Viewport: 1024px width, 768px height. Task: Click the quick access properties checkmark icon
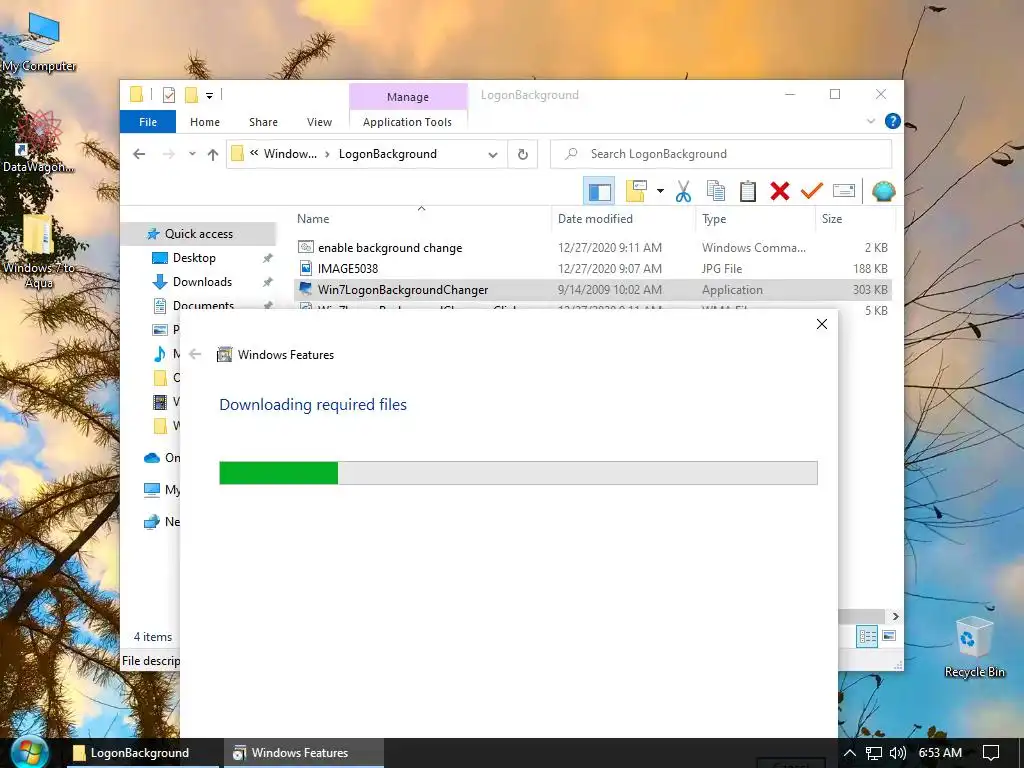tap(168, 95)
